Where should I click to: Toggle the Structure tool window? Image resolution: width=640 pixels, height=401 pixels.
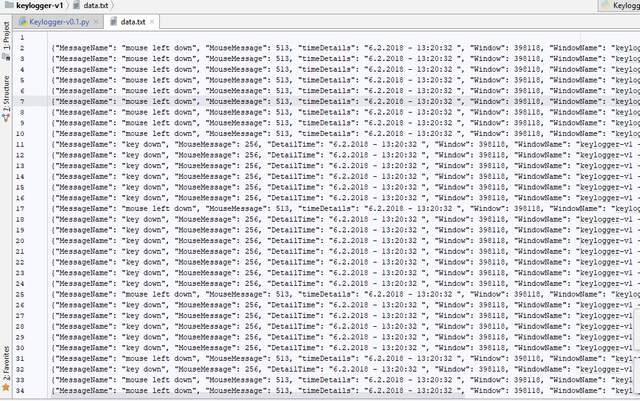pyautogui.click(x=6, y=98)
